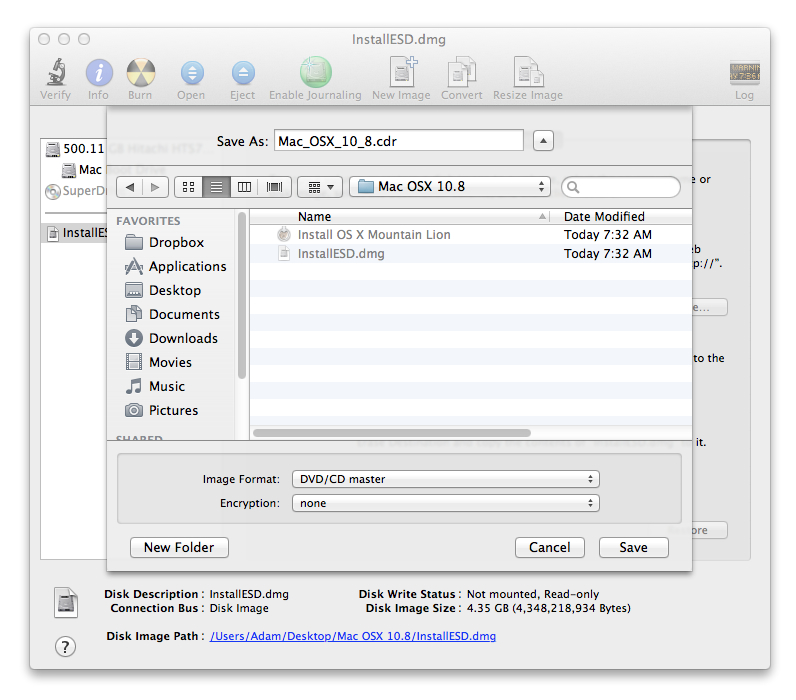The height and width of the screenshot is (700, 796).
Task: Sort files by Name column header
Action: (400, 217)
